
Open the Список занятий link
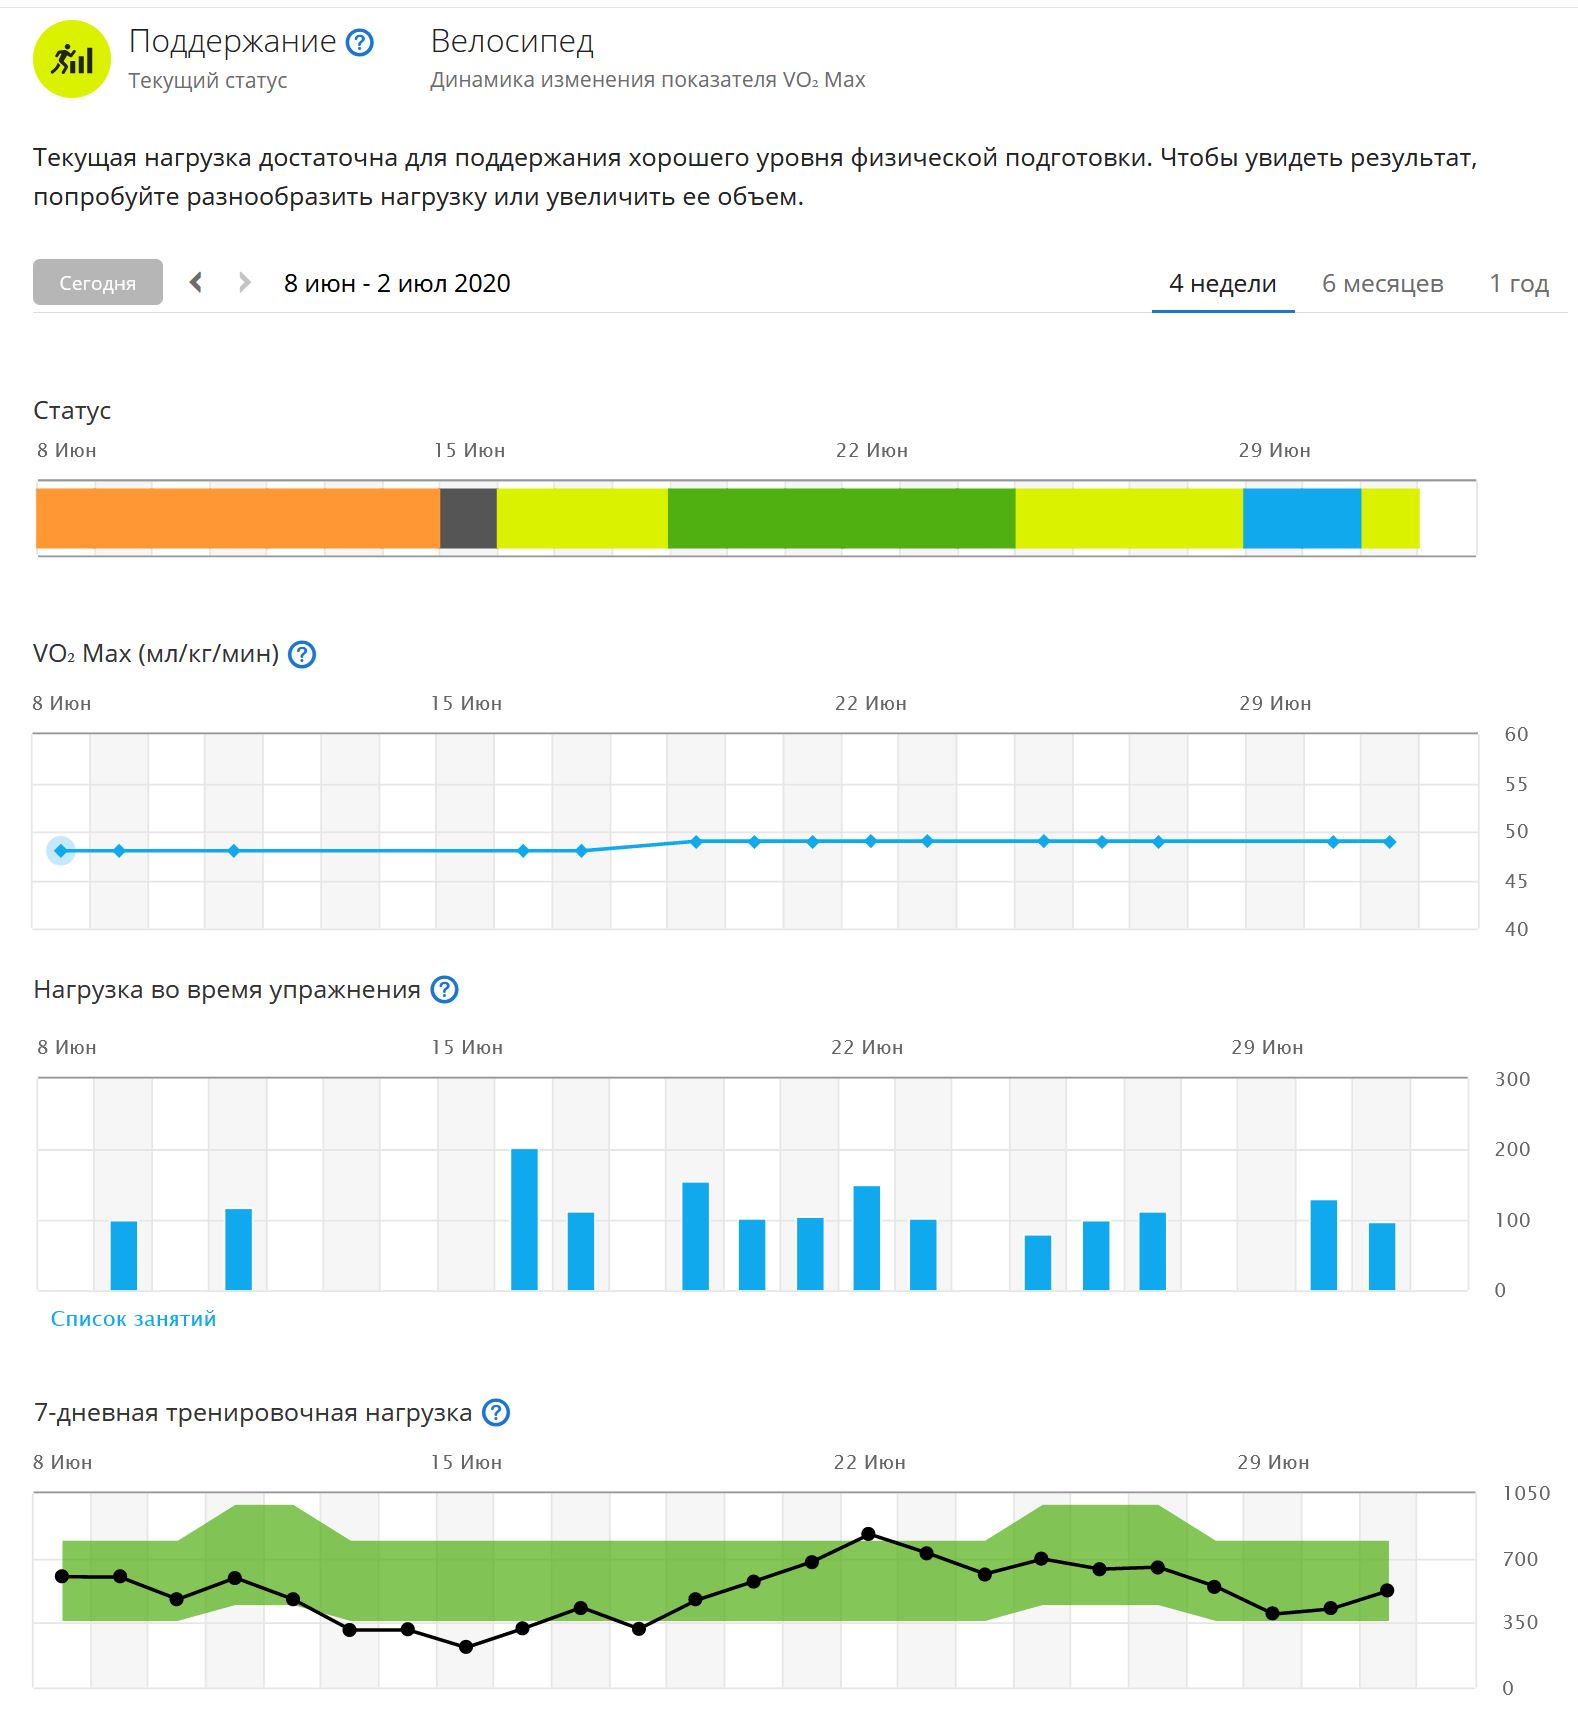[x=133, y=1319]
